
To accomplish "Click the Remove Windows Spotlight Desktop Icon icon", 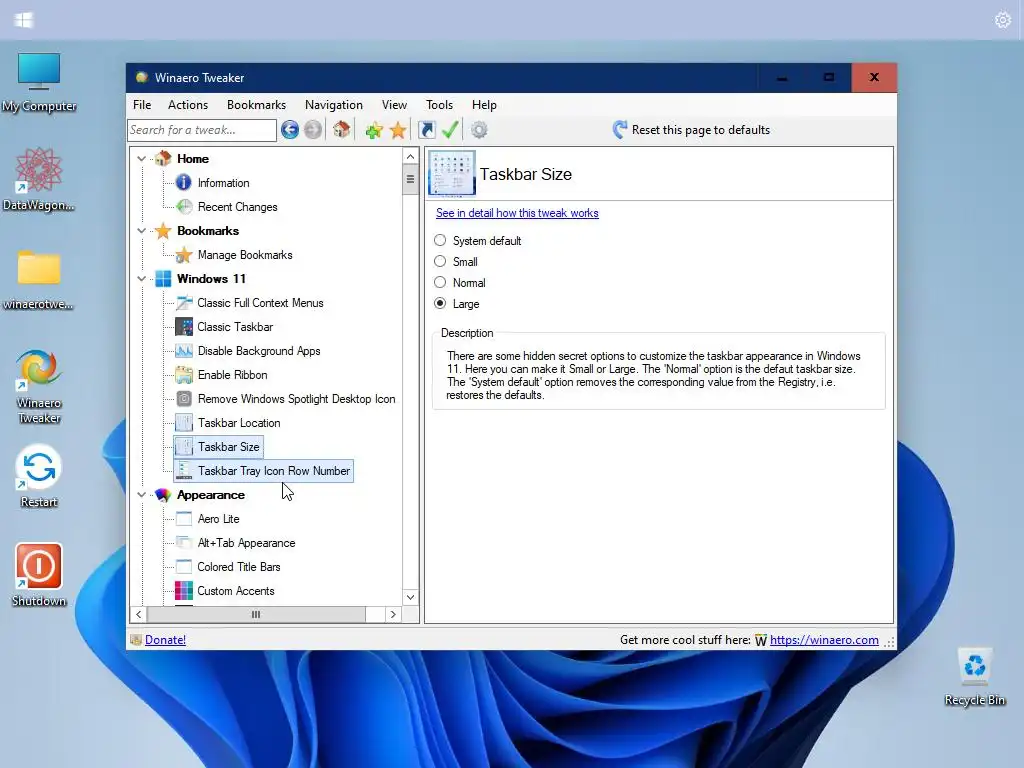I will click(x=184, y=399).
